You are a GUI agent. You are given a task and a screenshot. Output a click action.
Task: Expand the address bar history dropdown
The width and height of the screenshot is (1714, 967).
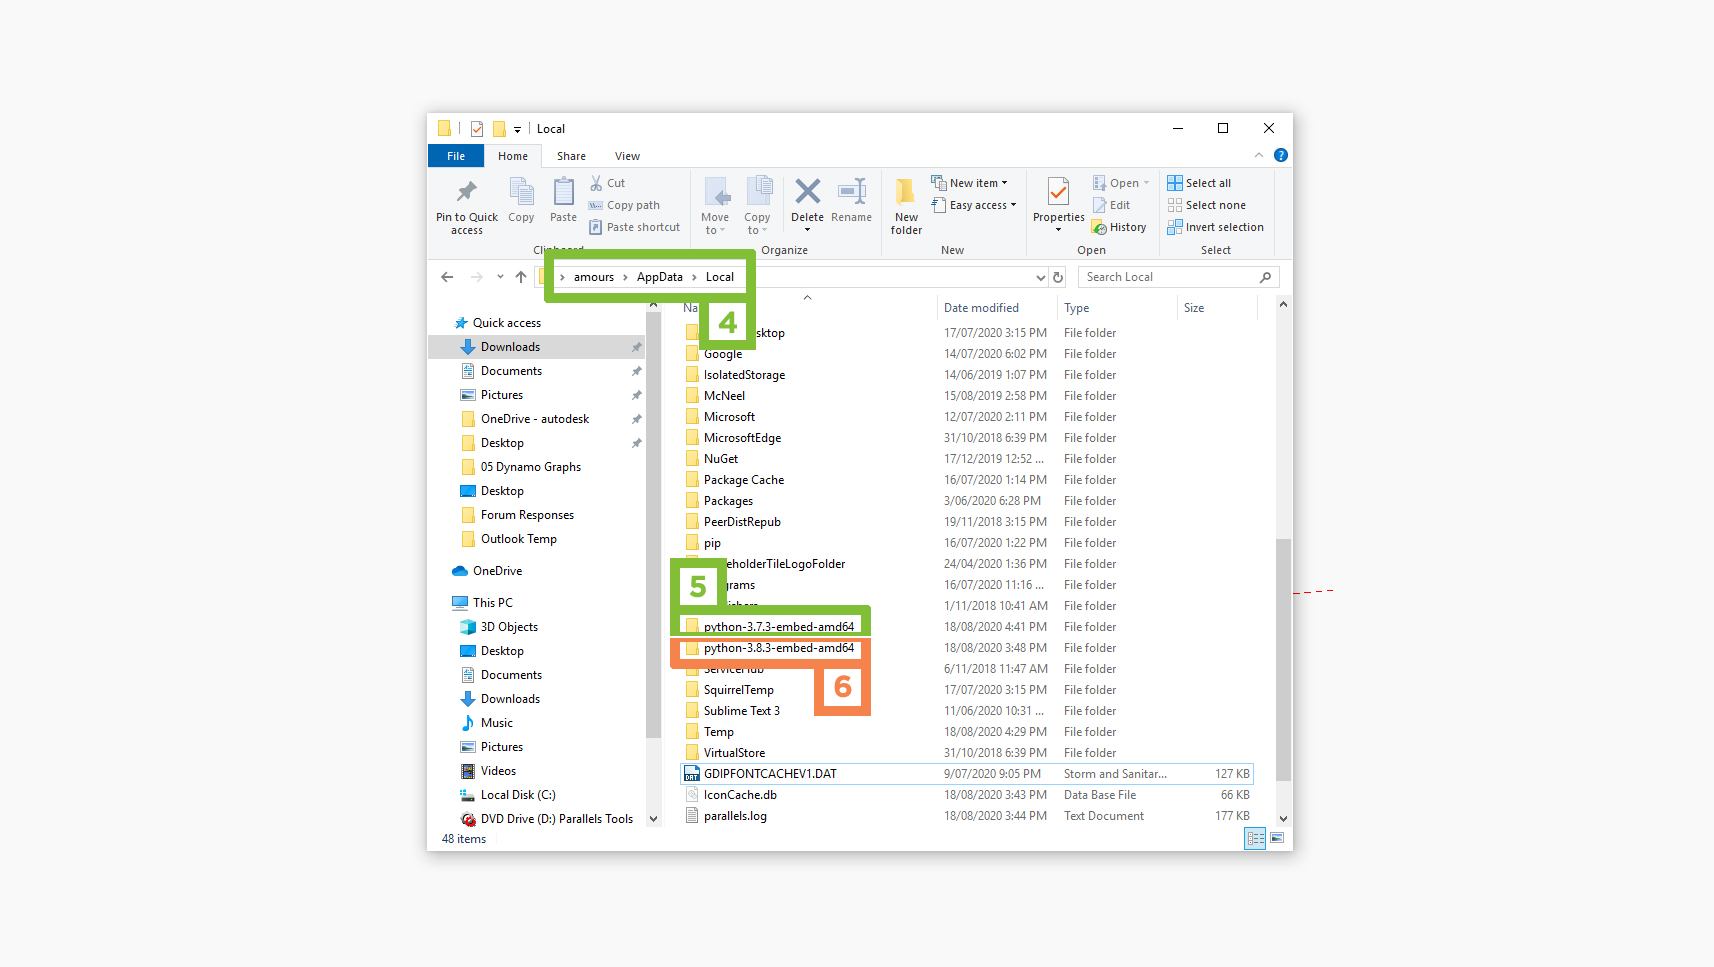click(1040, 277)
